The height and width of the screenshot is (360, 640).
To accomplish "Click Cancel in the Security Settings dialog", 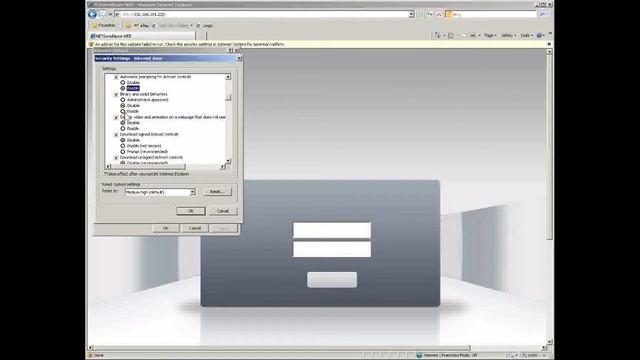I will coord(223,211).
